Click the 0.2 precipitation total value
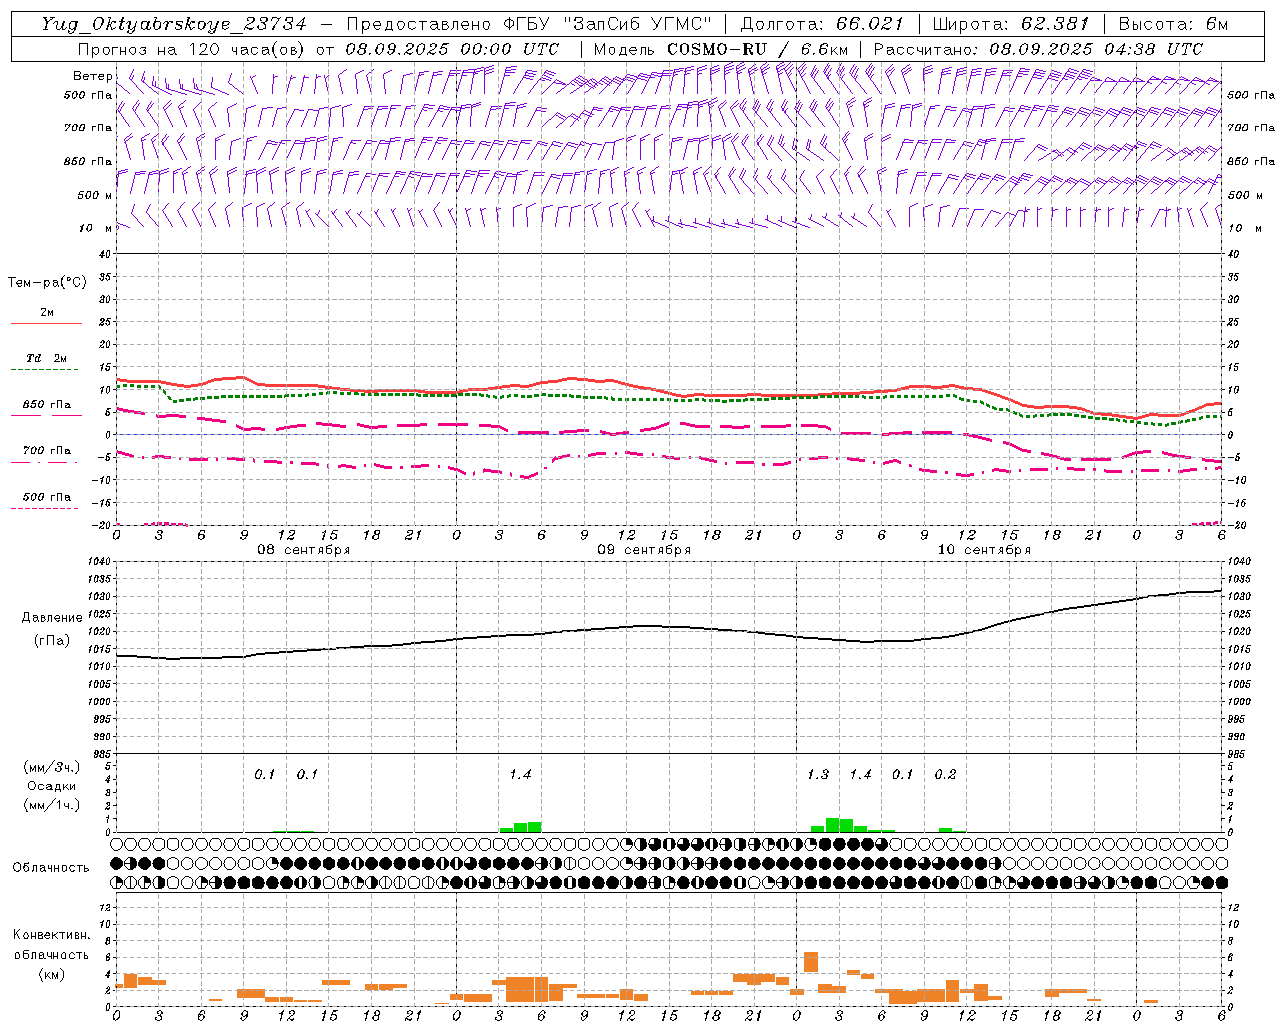Viewport: 1280px width, 1024px height. [x=945, y=775]
